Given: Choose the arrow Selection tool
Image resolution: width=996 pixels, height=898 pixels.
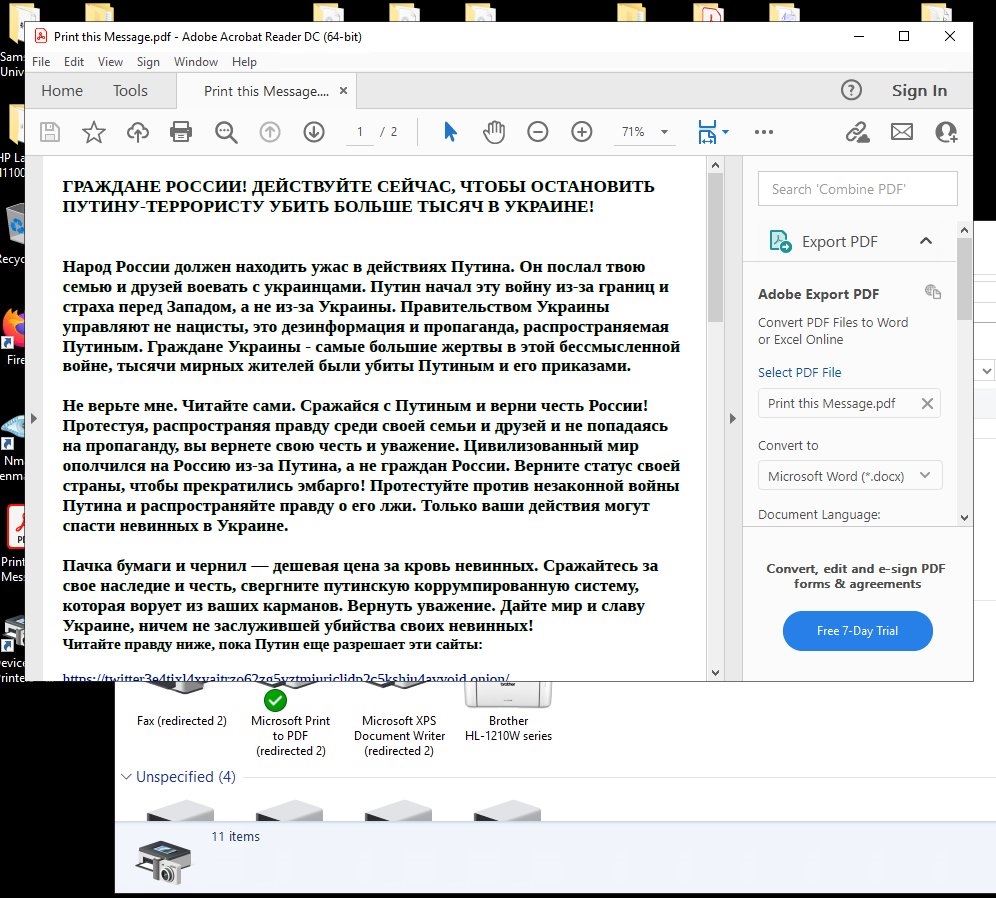Looking at the screenshot, I should [450, 132].
